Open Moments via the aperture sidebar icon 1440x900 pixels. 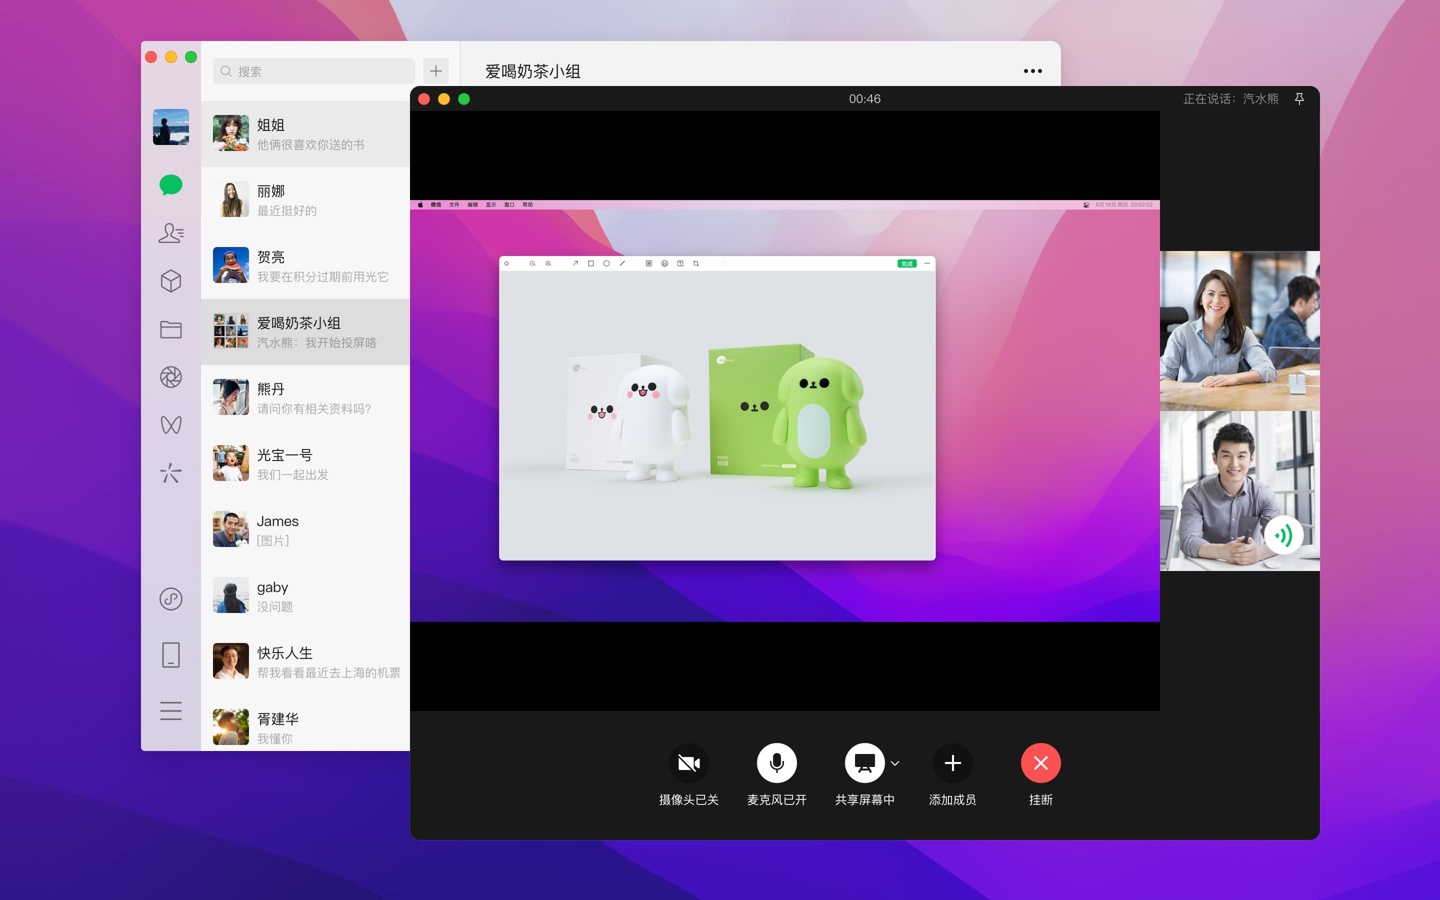(x=170, y=377)
